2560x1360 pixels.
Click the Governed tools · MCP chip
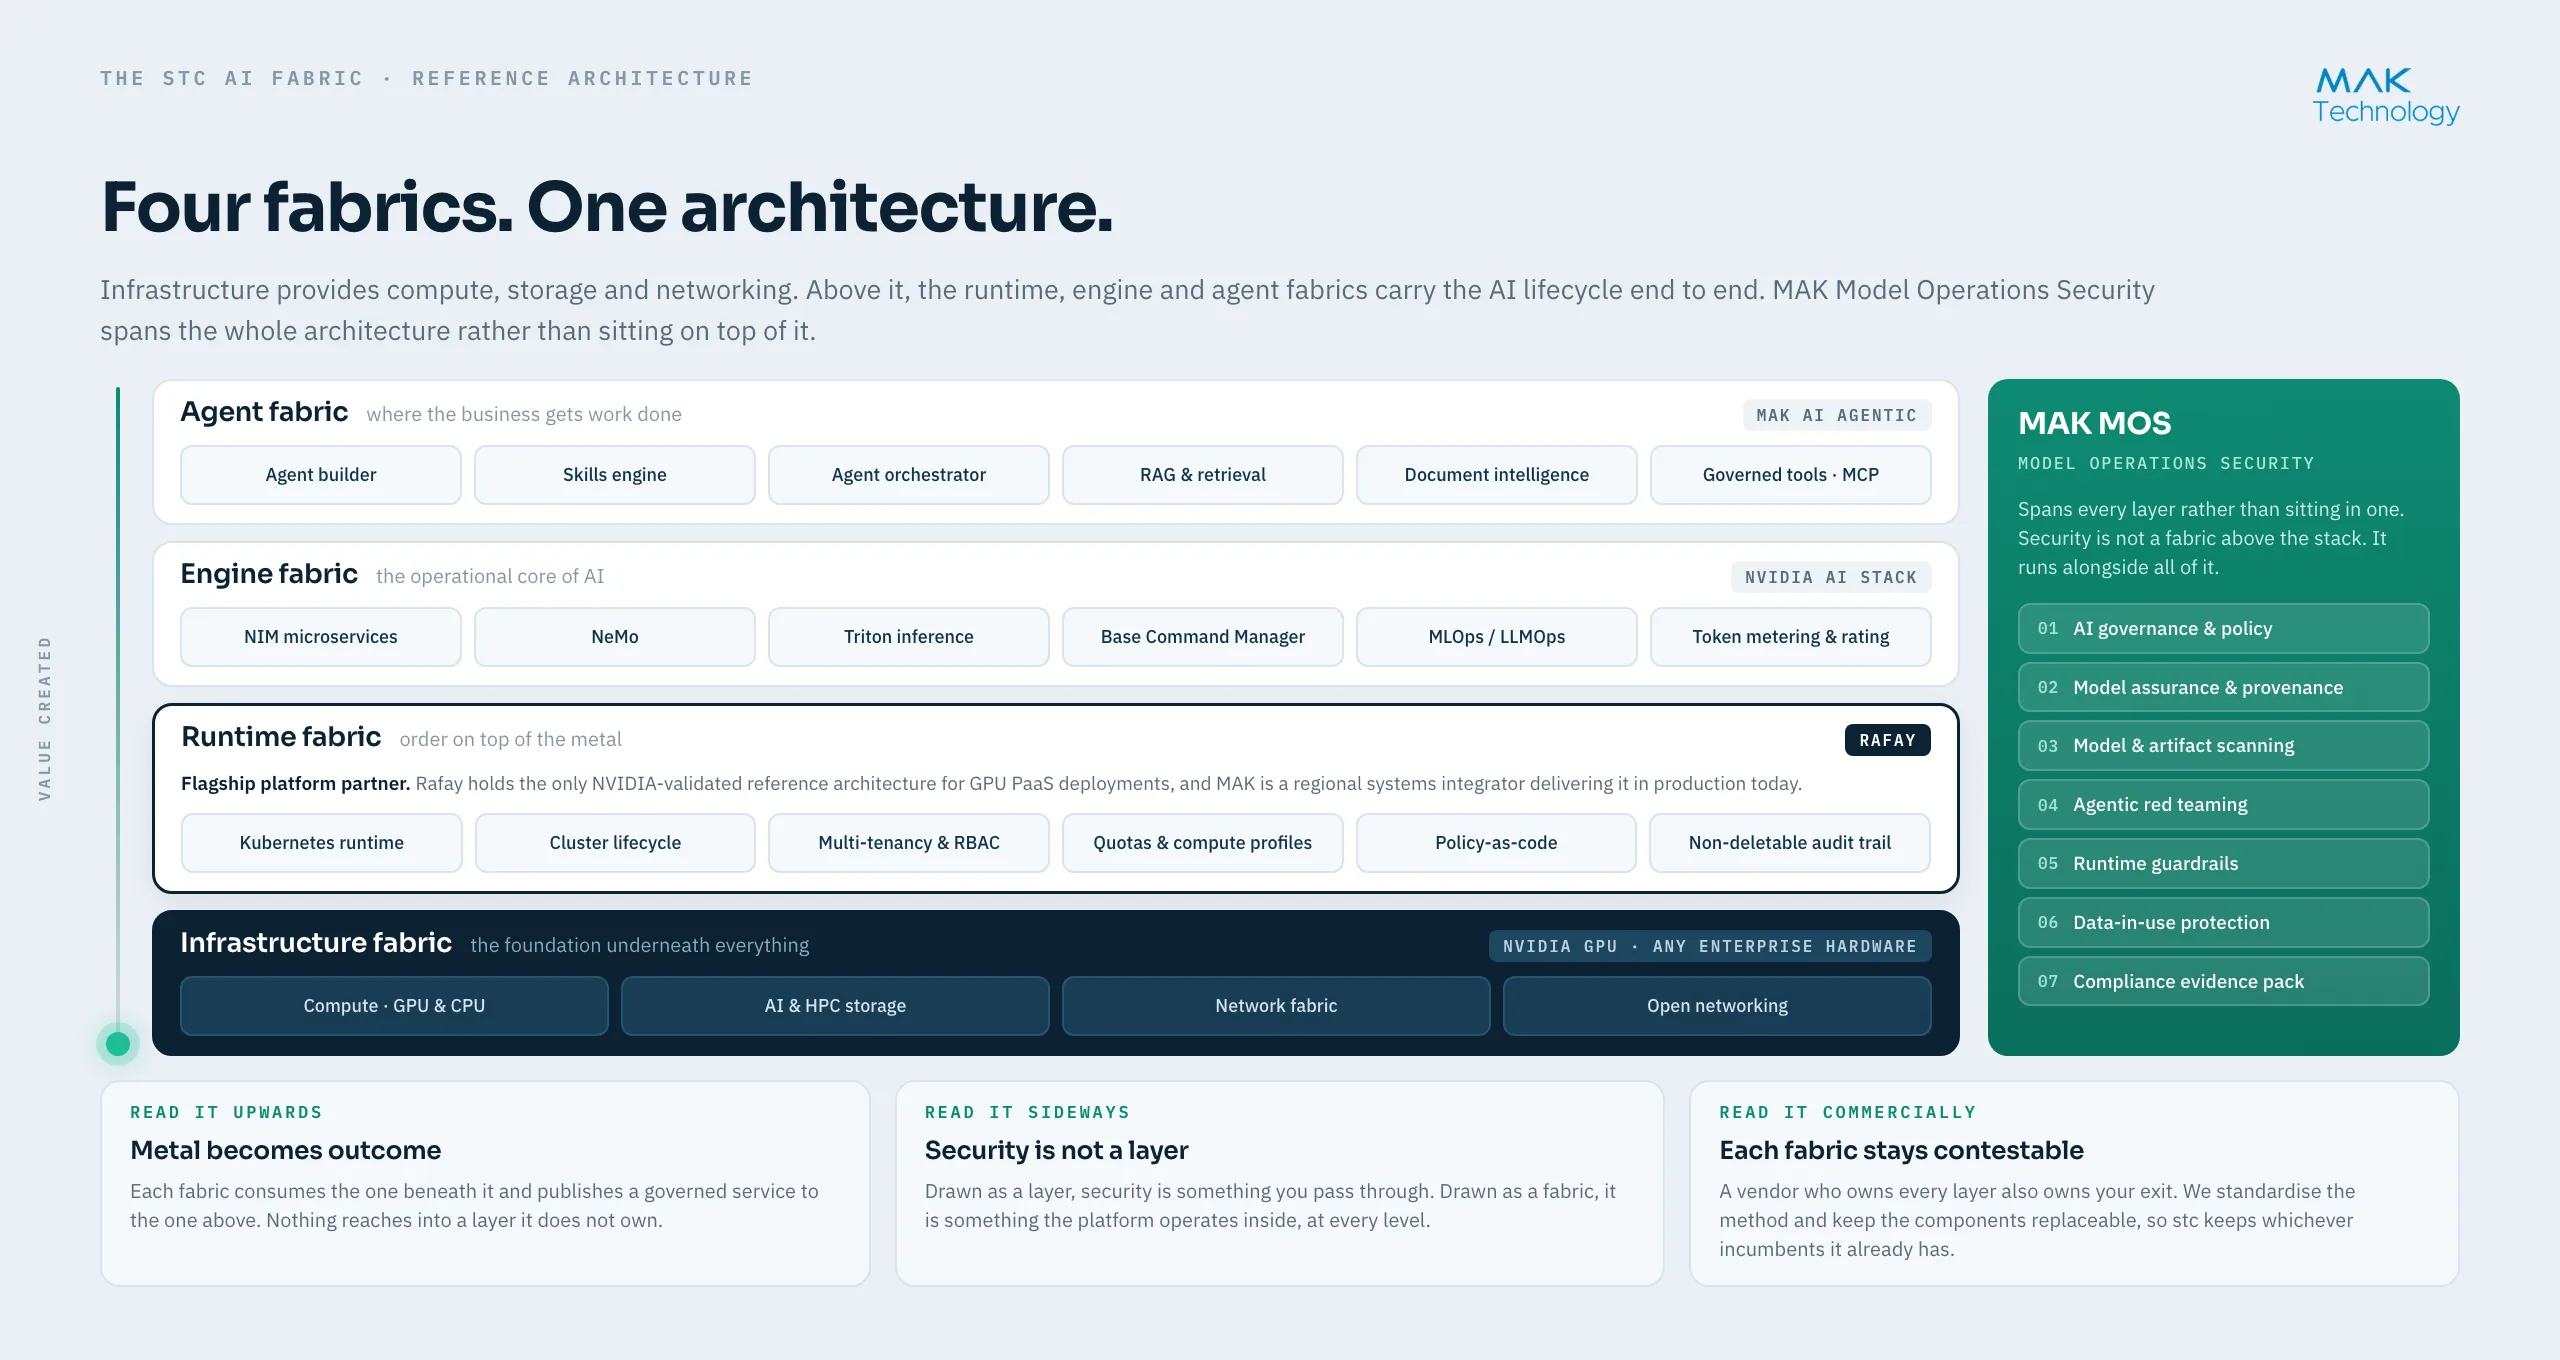pyautogui.click(x=1791, y=475)
